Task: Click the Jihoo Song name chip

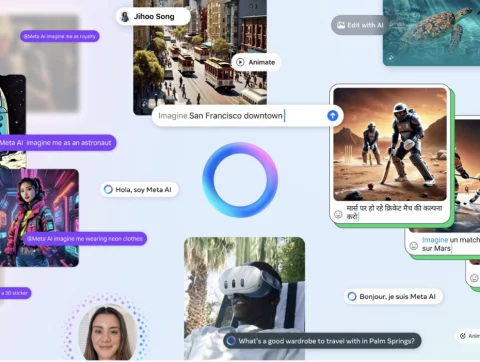Action: point(153,16)
